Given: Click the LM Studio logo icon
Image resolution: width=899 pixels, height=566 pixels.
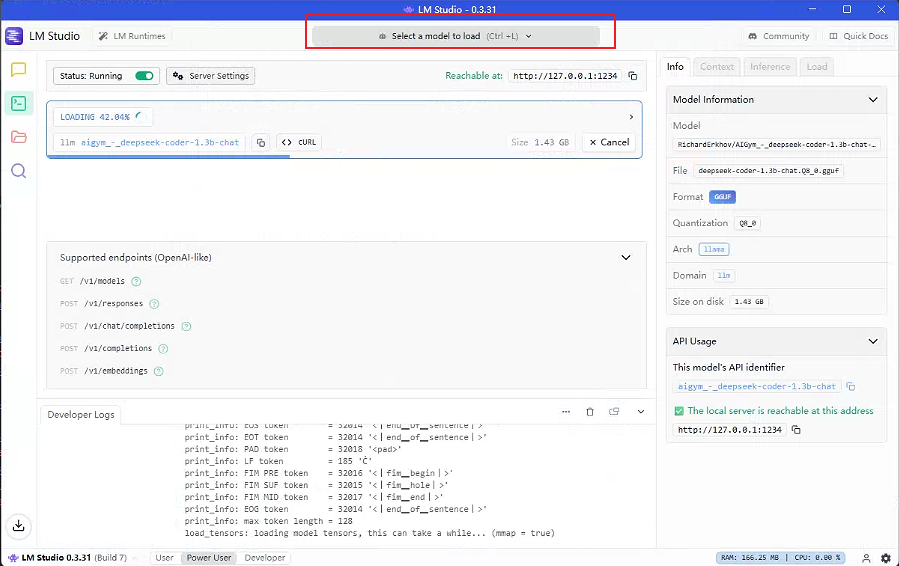Looking at the screenshot, I should pos(14,36).
